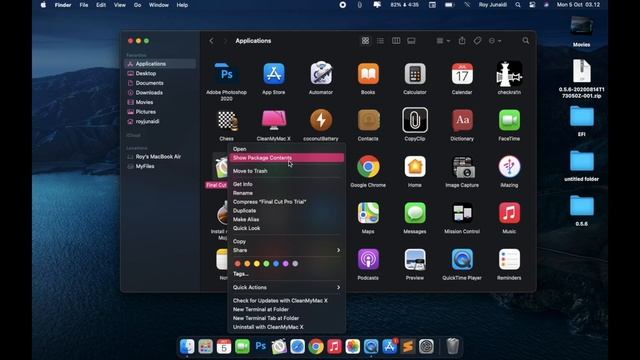Open the Action gear dropdown in toolbar
Image resolution: width=640 pixels, height=360 pixels.
tap(495, 41)
